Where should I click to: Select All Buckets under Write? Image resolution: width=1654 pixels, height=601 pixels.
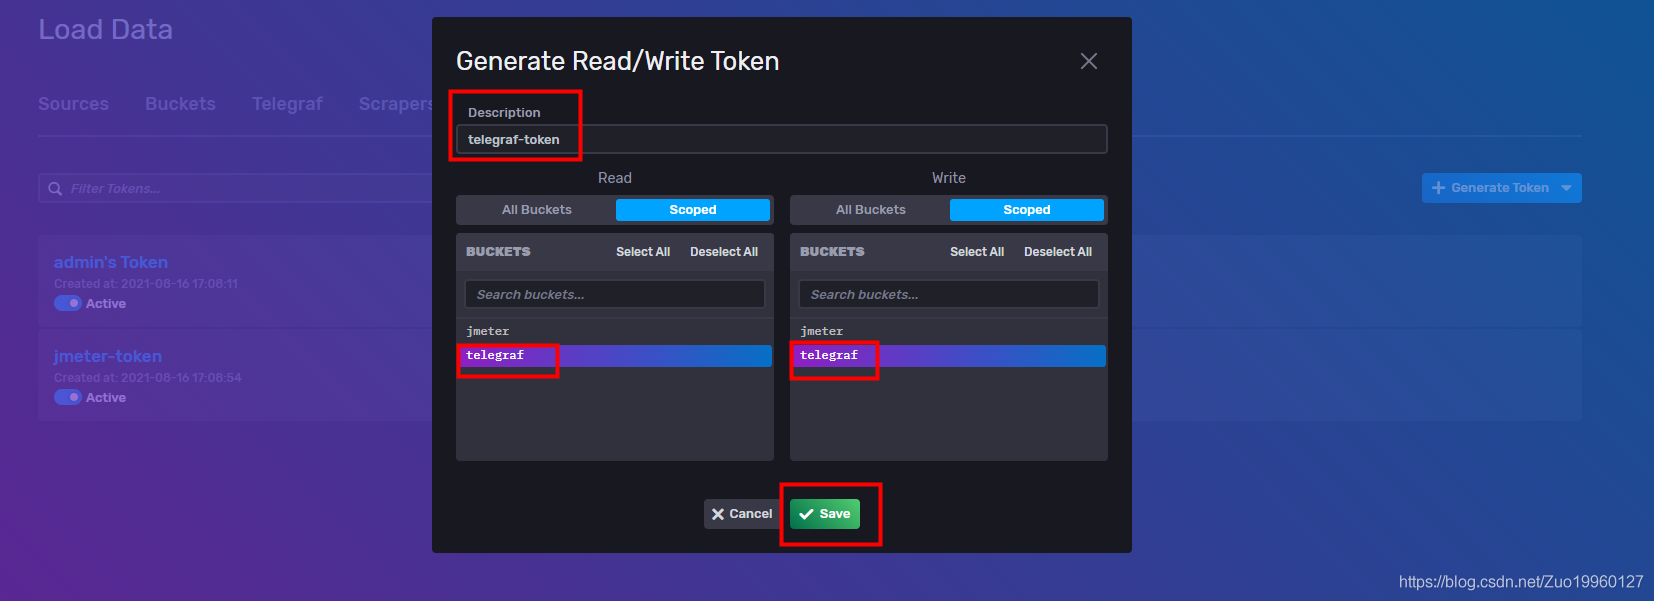point(871,210)
